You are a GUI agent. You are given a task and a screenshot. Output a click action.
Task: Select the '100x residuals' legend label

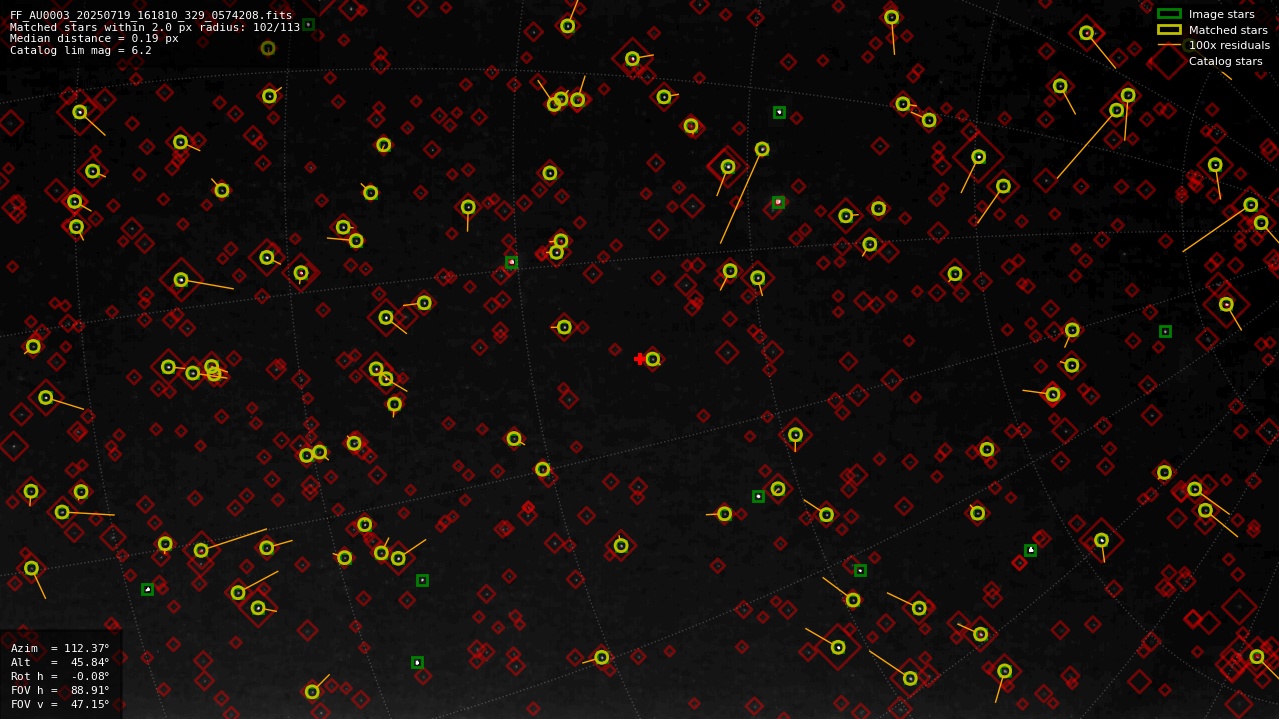point(1229,45)
